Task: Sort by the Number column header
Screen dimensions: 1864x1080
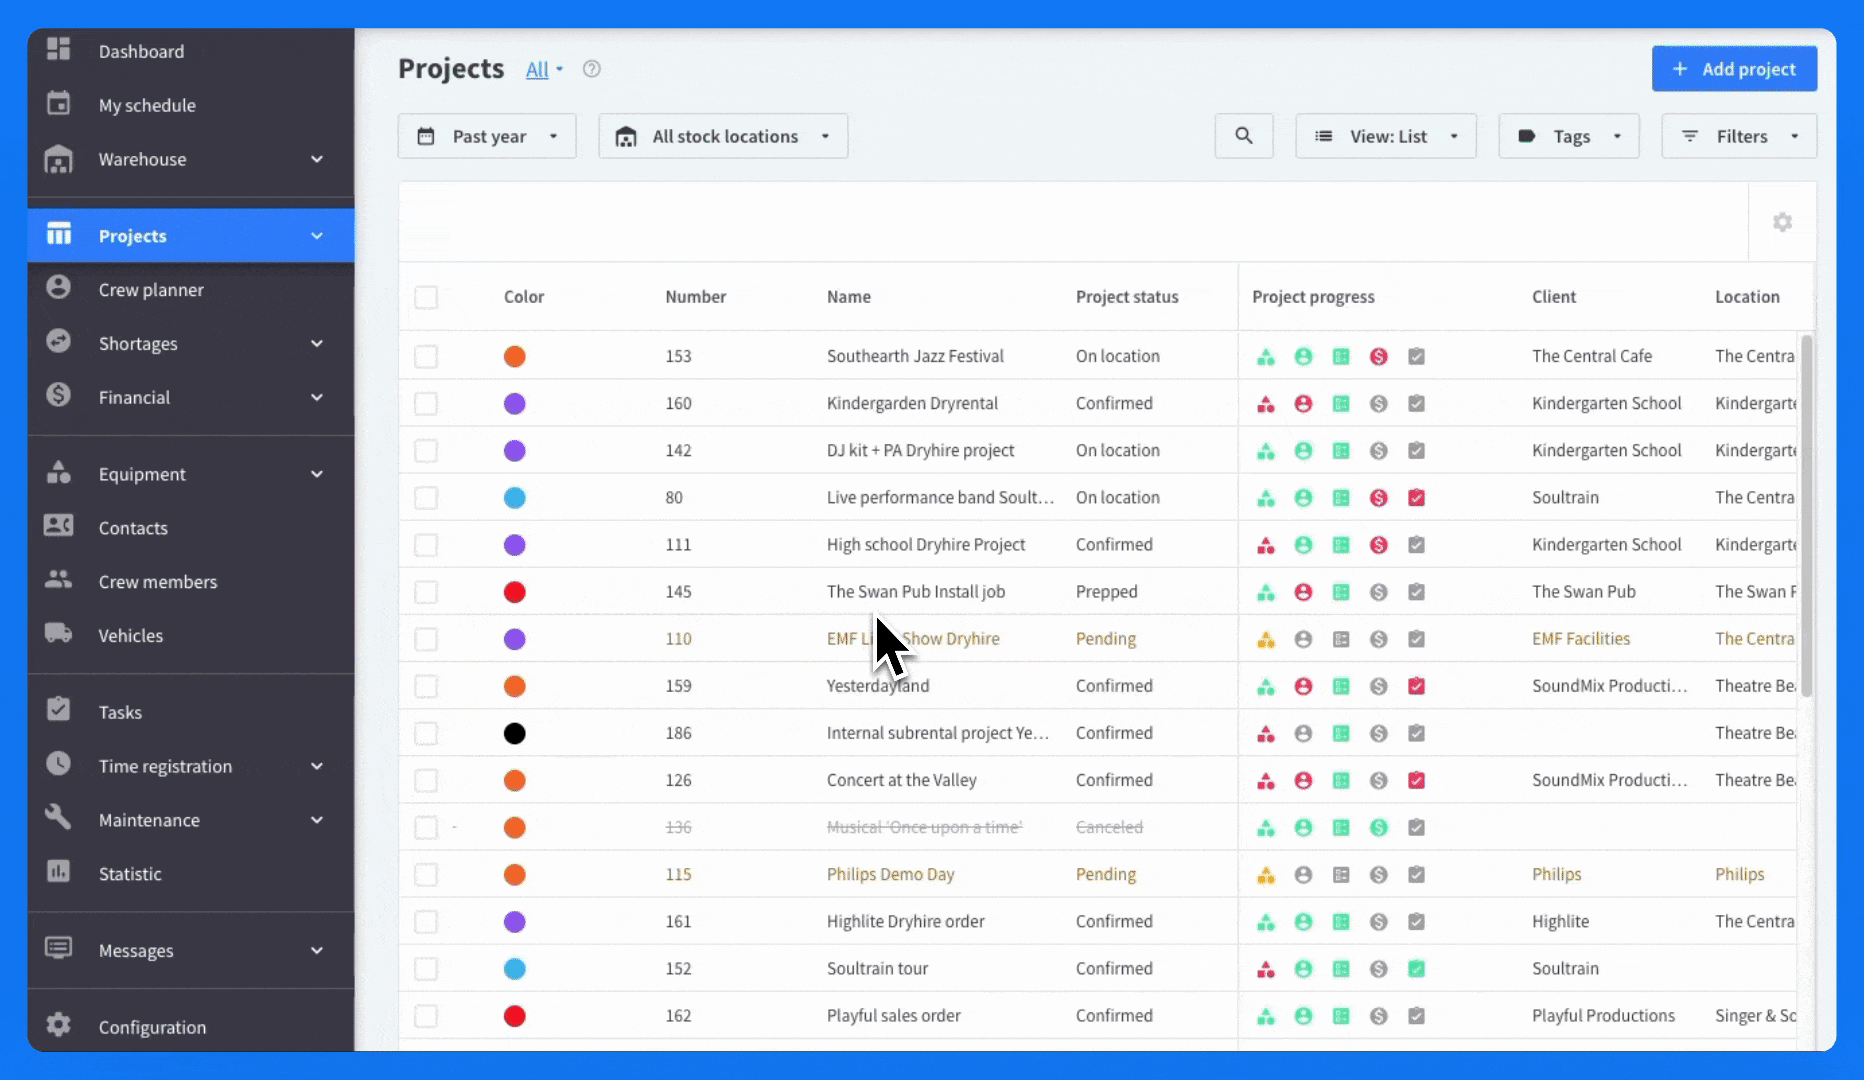Action: click(696, 297)
